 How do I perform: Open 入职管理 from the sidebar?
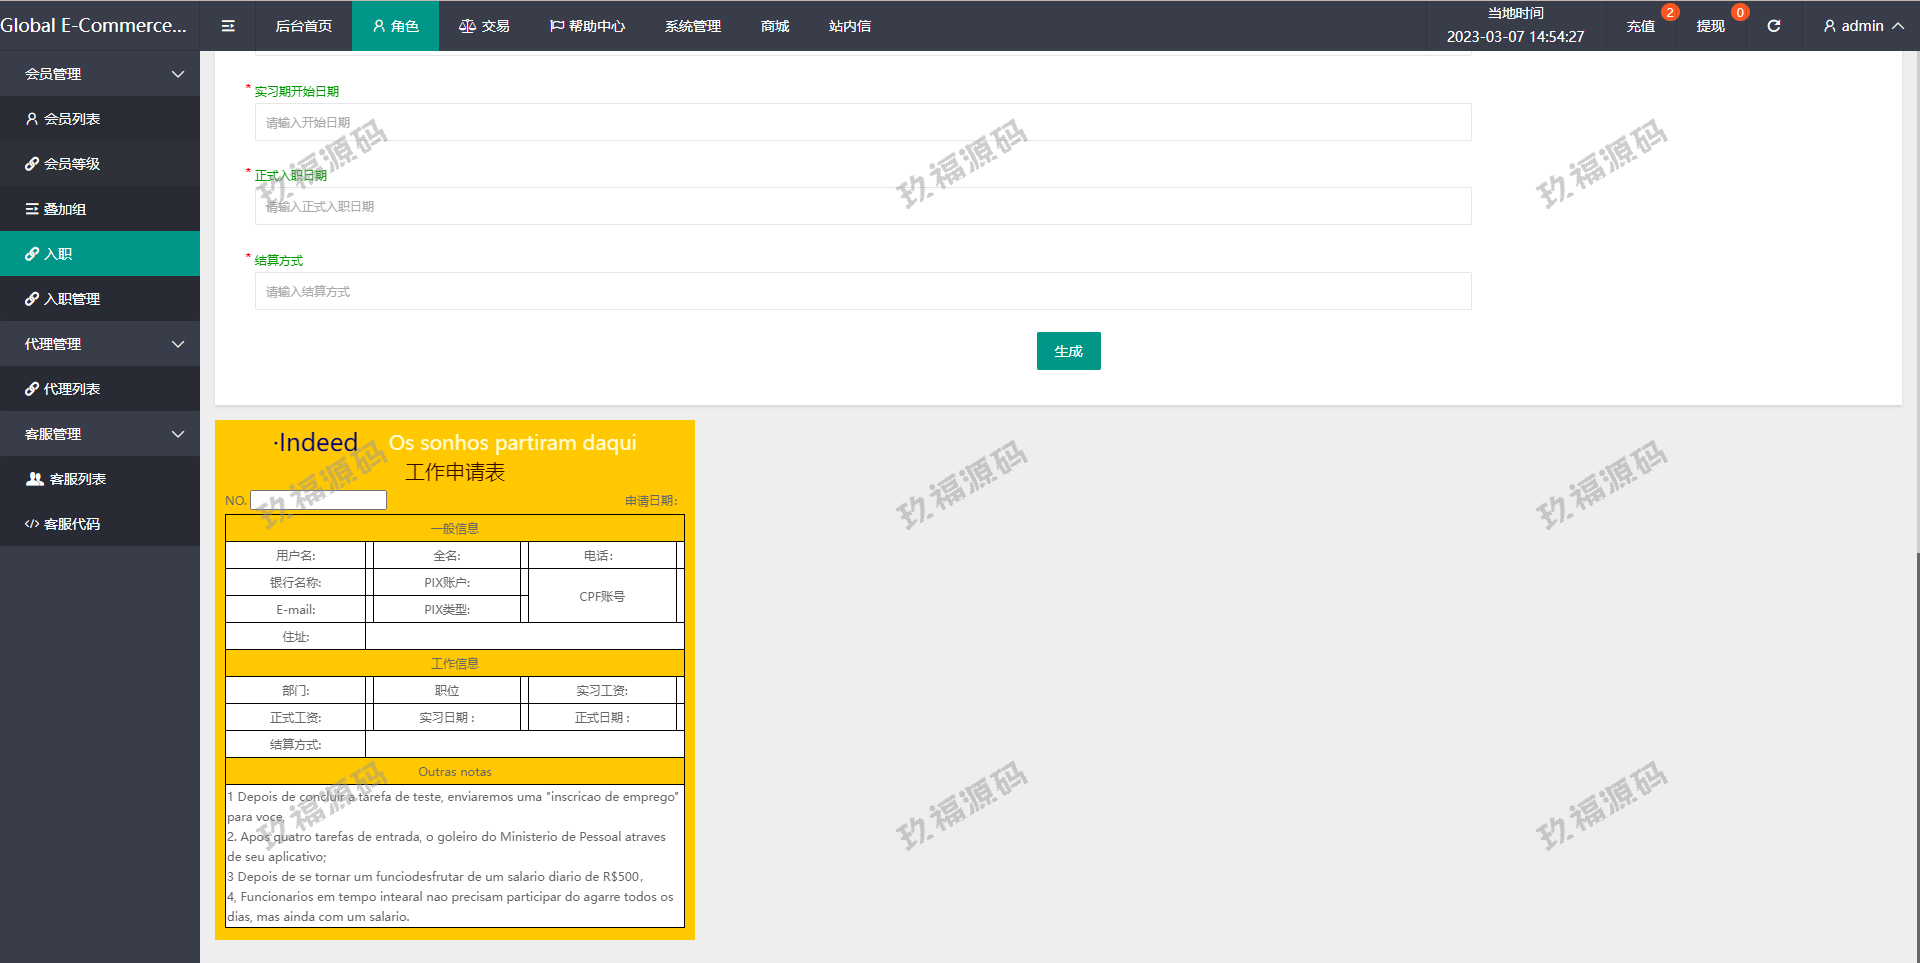(72, 299)
